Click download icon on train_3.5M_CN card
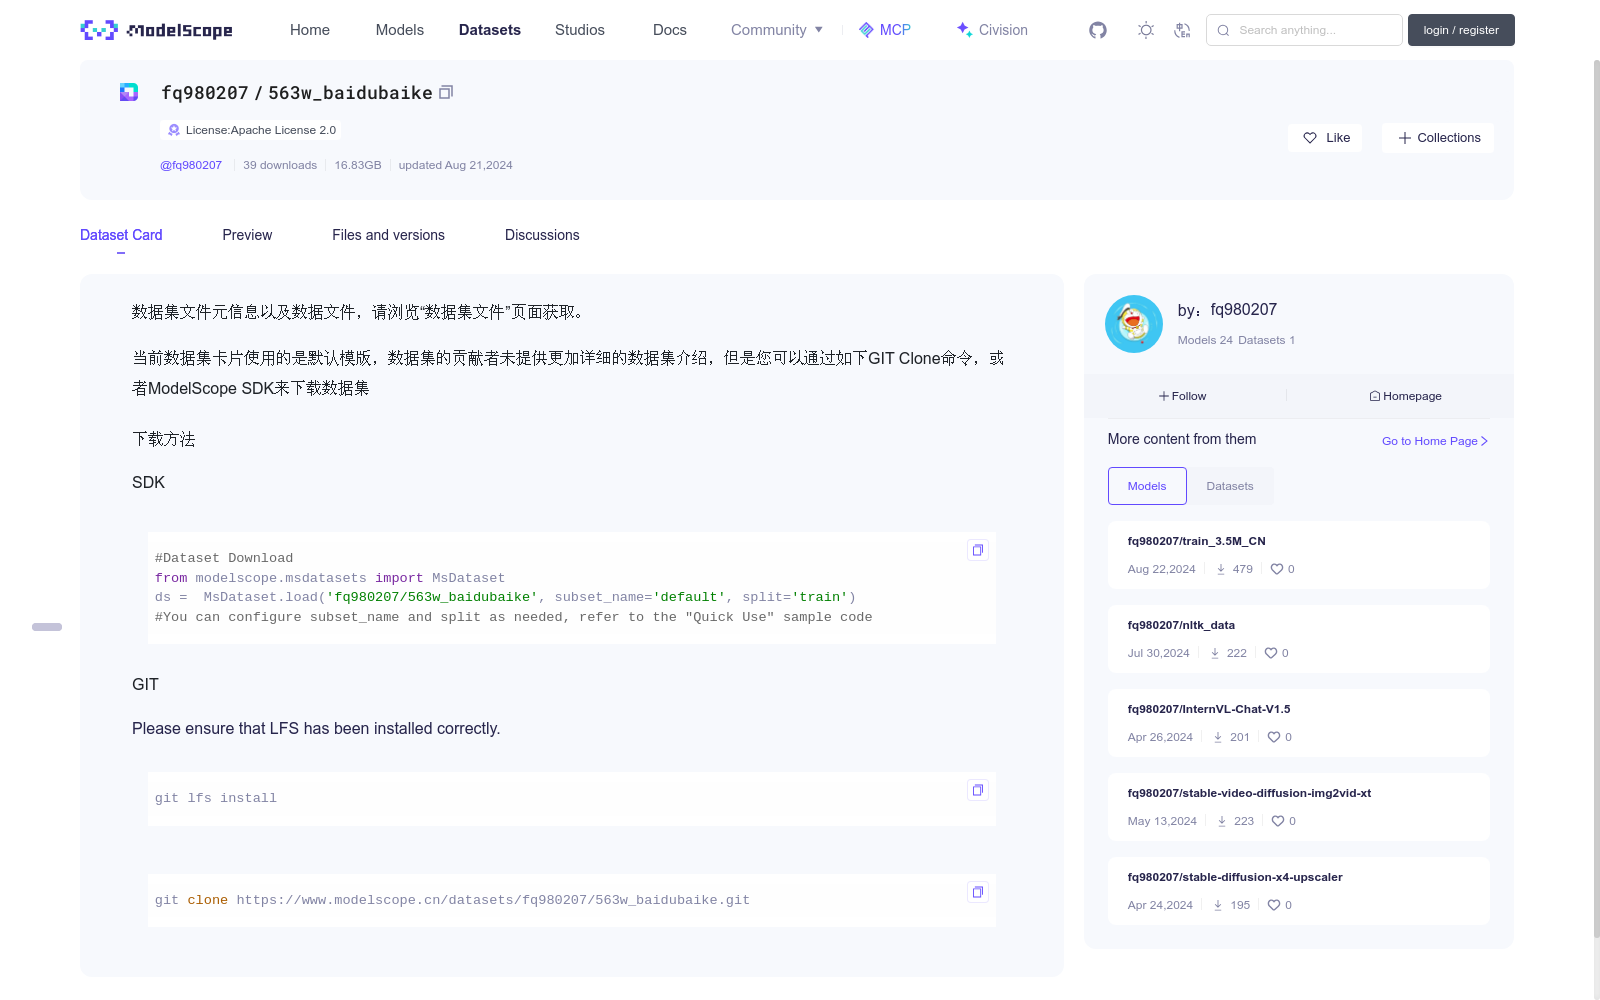The height and width of the screenshot is (1000, 1600). (1221, 569)
